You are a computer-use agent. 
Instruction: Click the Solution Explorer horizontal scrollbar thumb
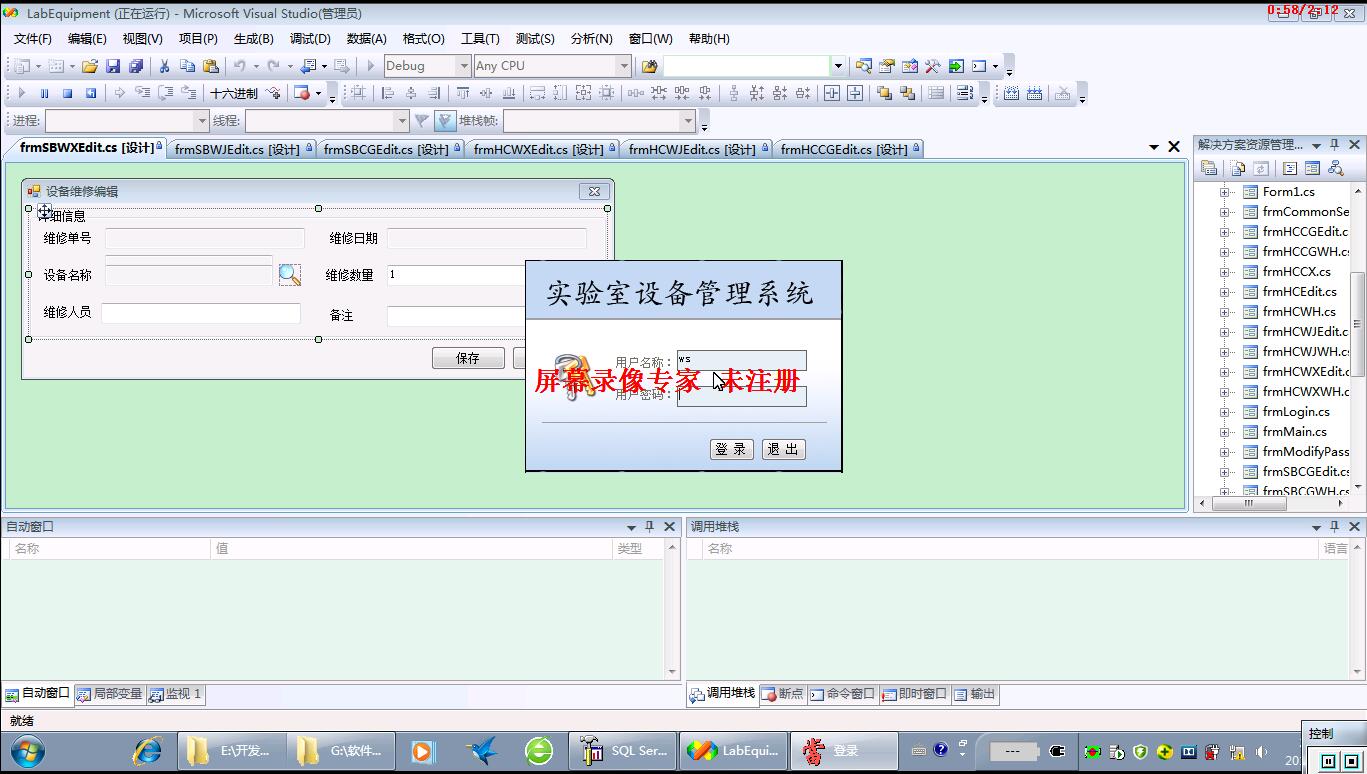pos(1249,504)
